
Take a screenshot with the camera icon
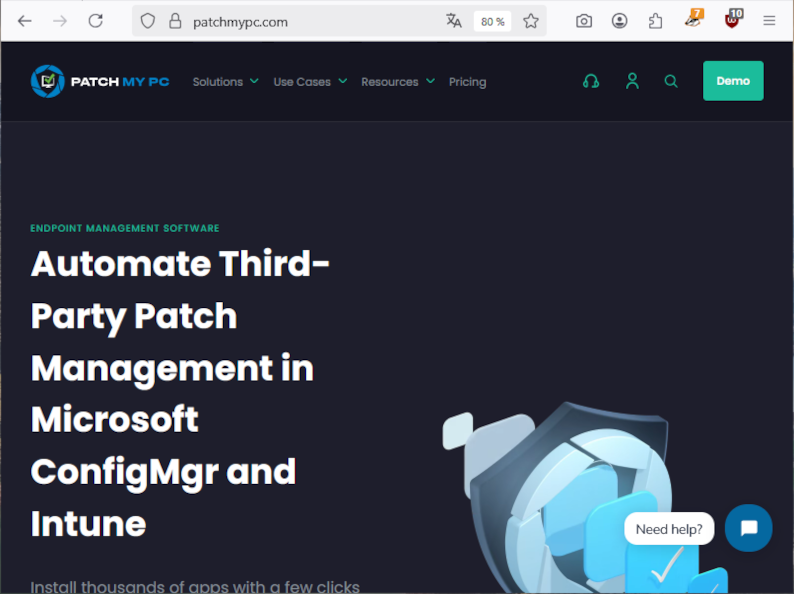(x=584, y=21)
